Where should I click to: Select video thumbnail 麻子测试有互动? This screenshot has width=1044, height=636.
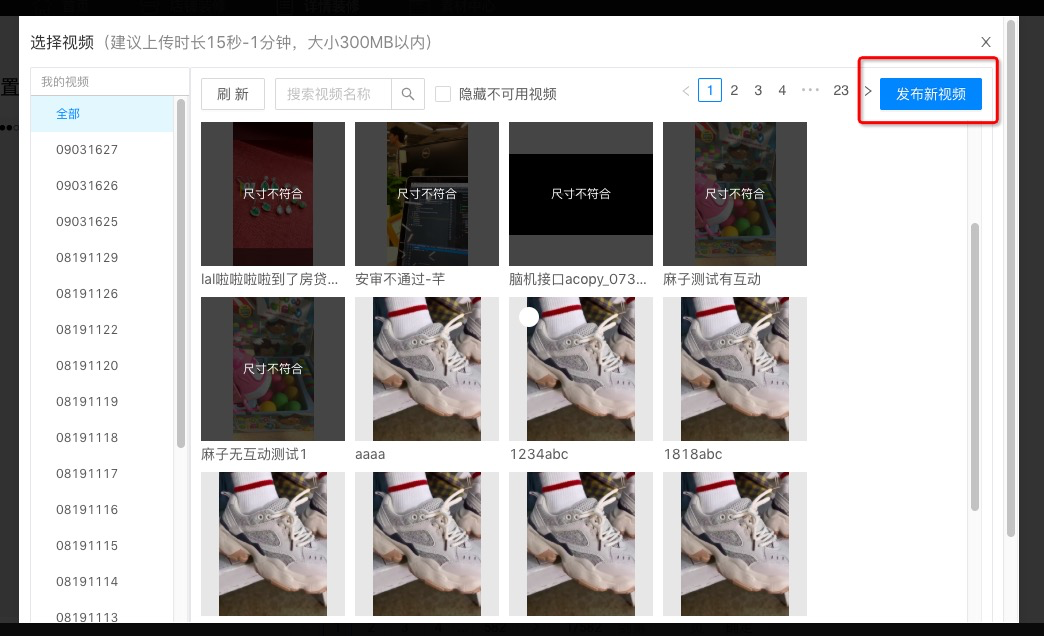point(735,194)
